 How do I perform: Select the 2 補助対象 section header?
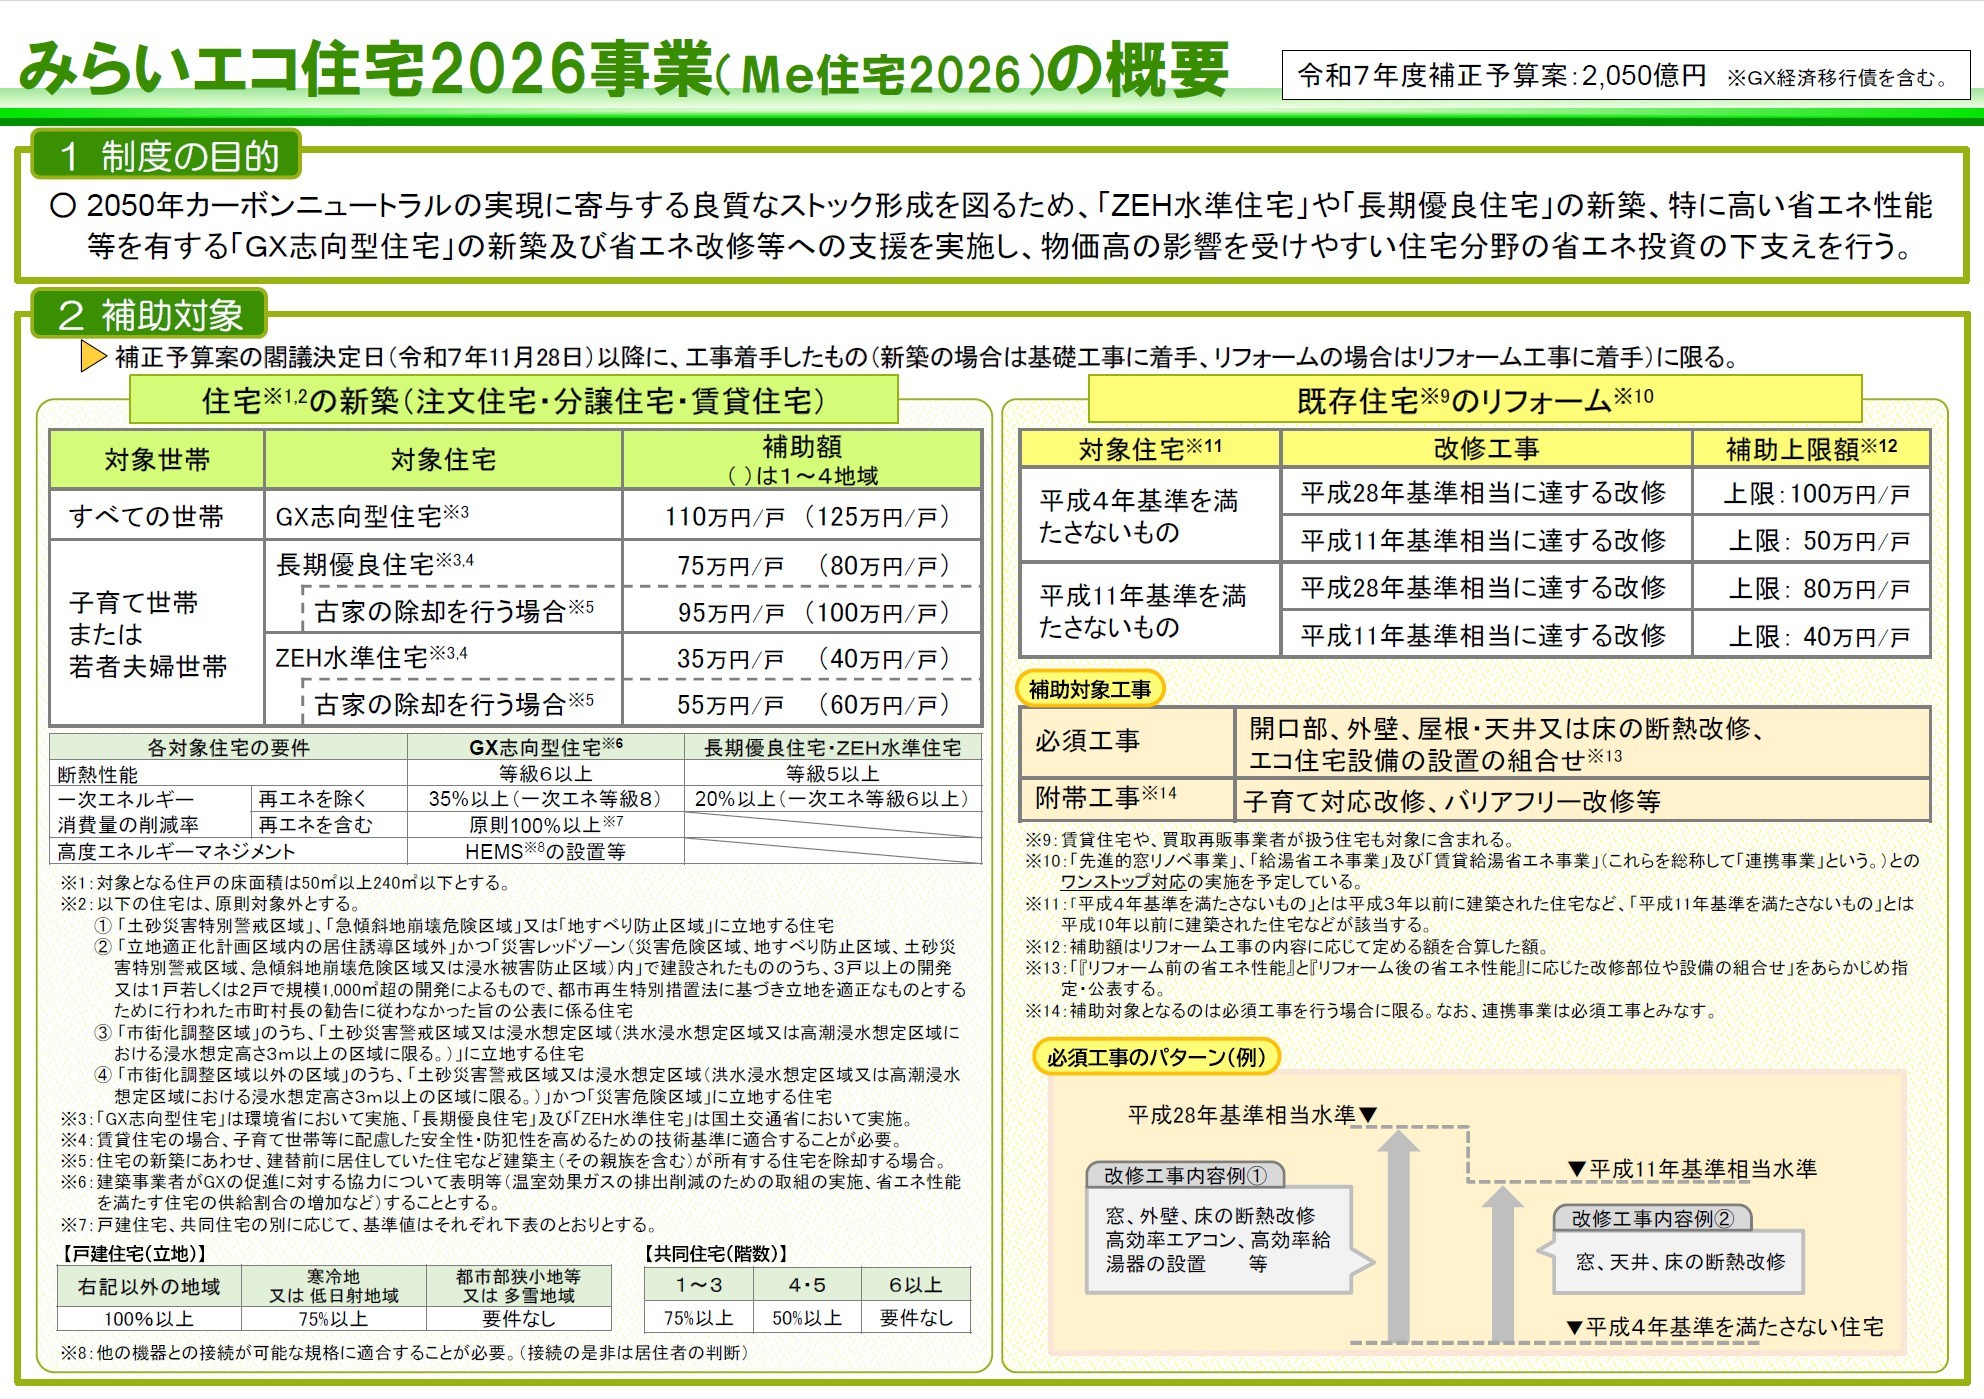150,315
